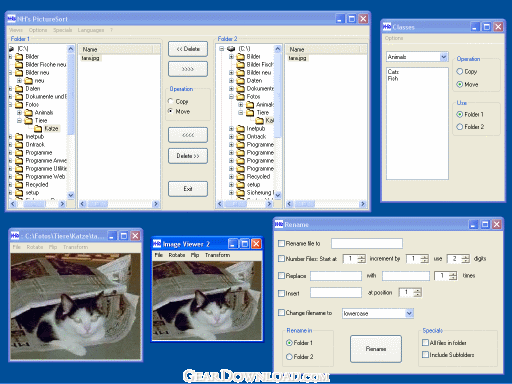This screenshot has width=512, height=384.
Task: Choose Folder 2 in Classes Use group
Action: pos(460,127)
